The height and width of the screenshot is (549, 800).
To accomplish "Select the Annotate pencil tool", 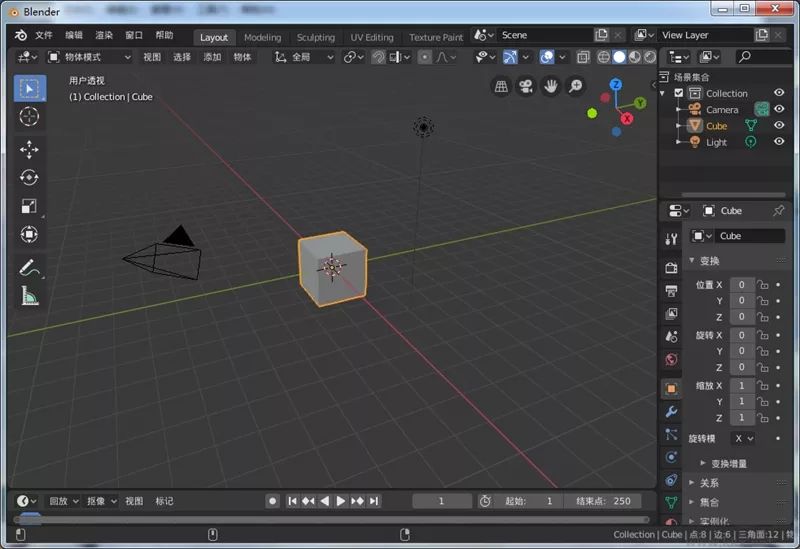I will coord(29,267).
